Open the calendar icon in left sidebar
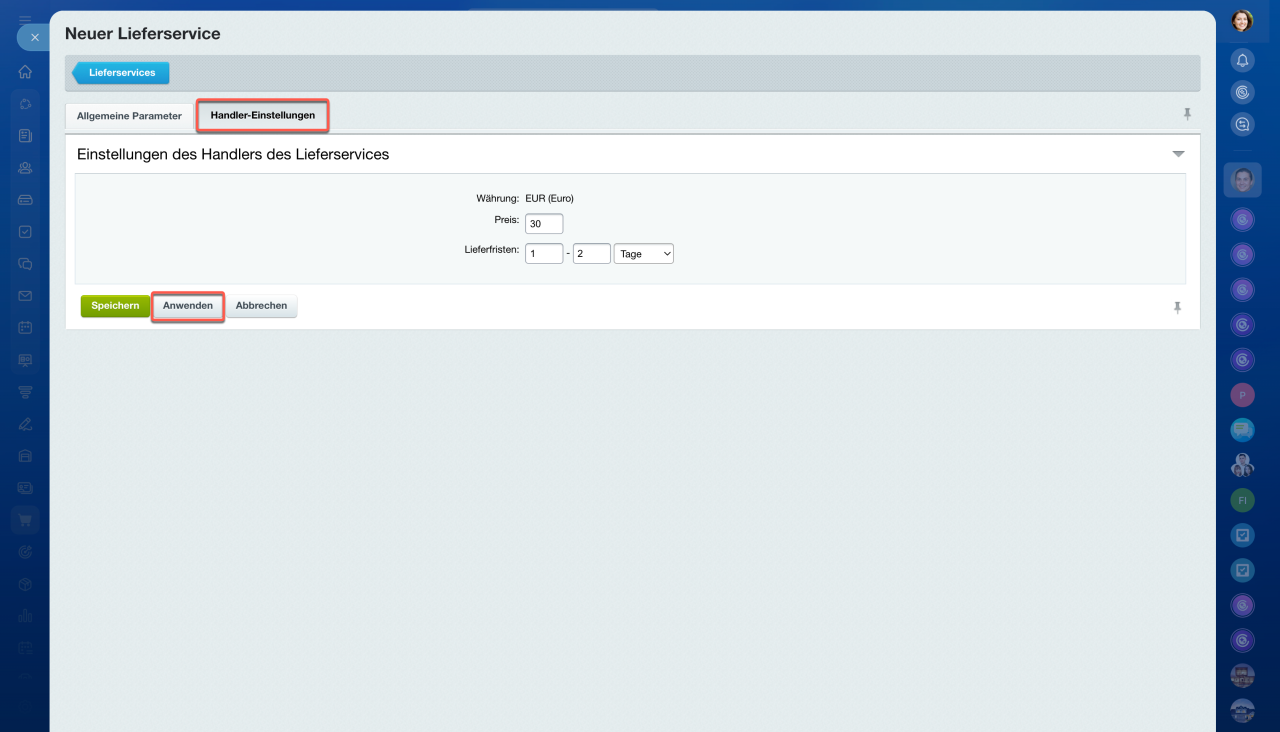The image size is (1280, 732). (25, 328)
